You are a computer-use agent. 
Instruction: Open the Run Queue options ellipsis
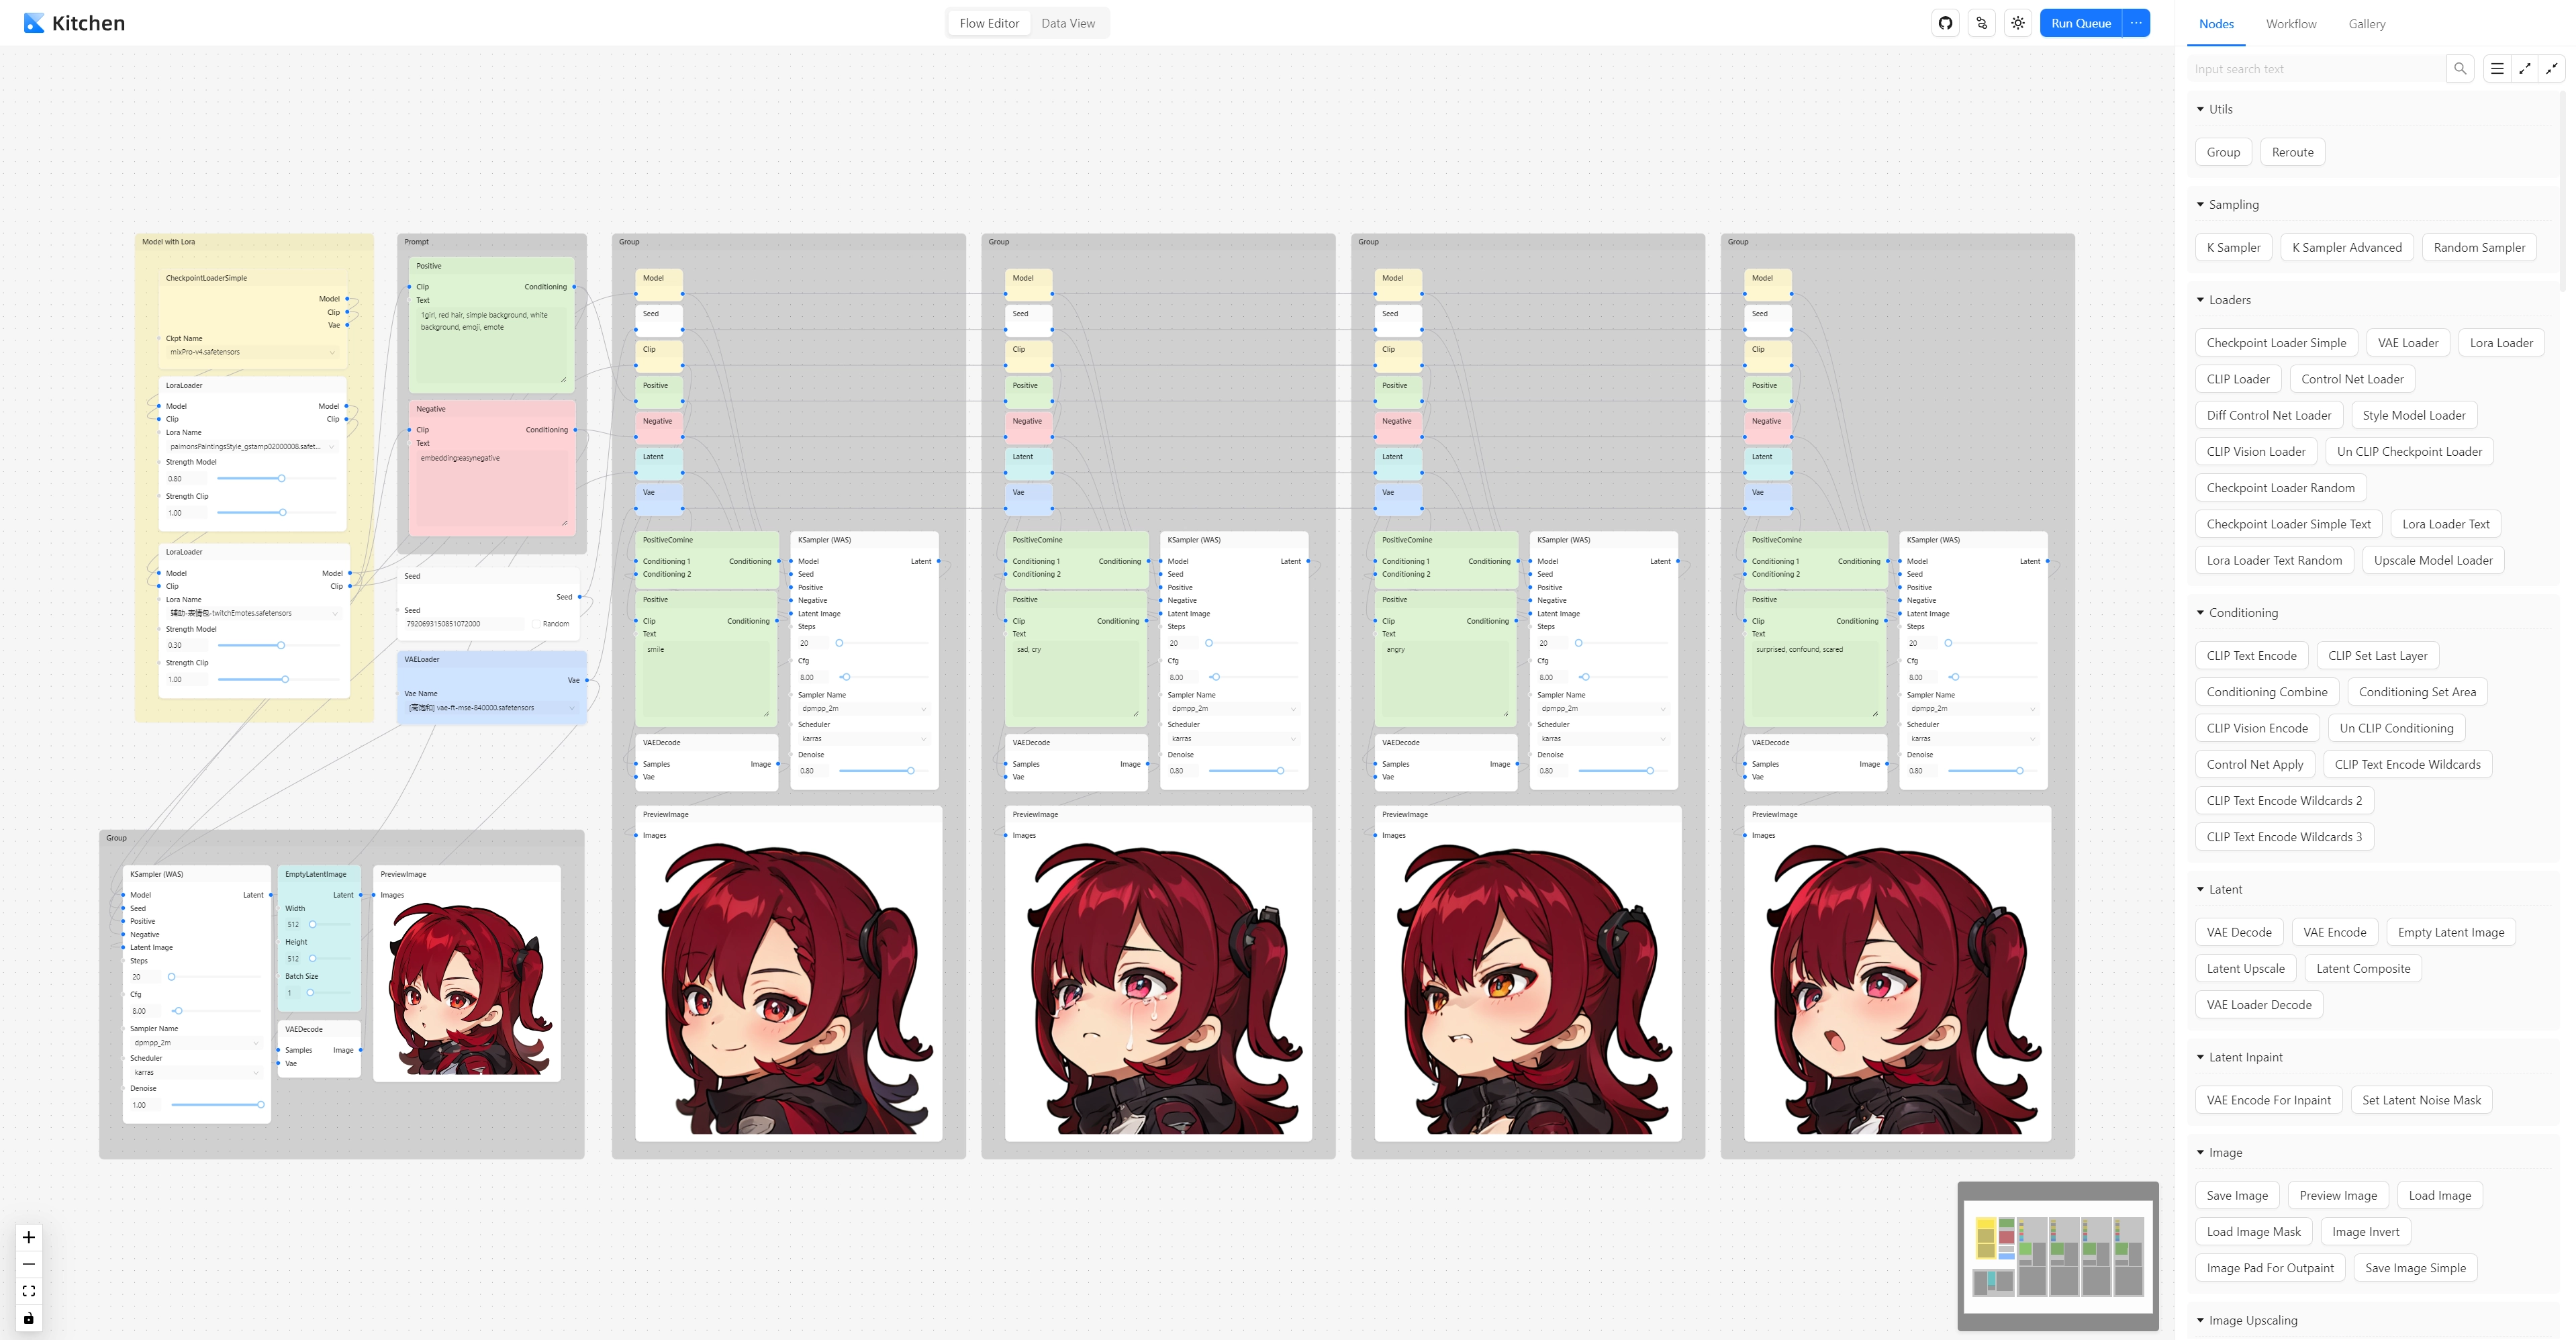tap(2136, 23)
